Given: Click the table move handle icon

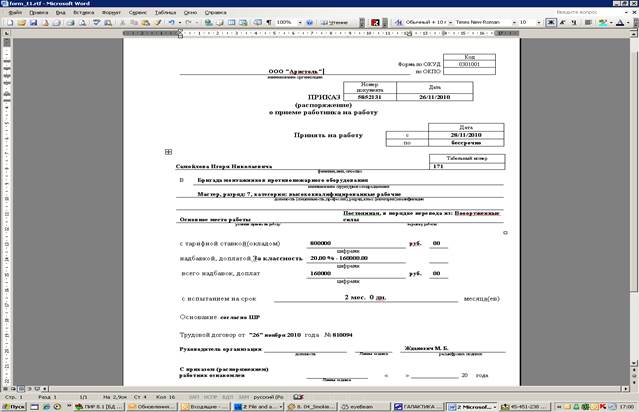Looking at the screenshot, I should [168, 152].
